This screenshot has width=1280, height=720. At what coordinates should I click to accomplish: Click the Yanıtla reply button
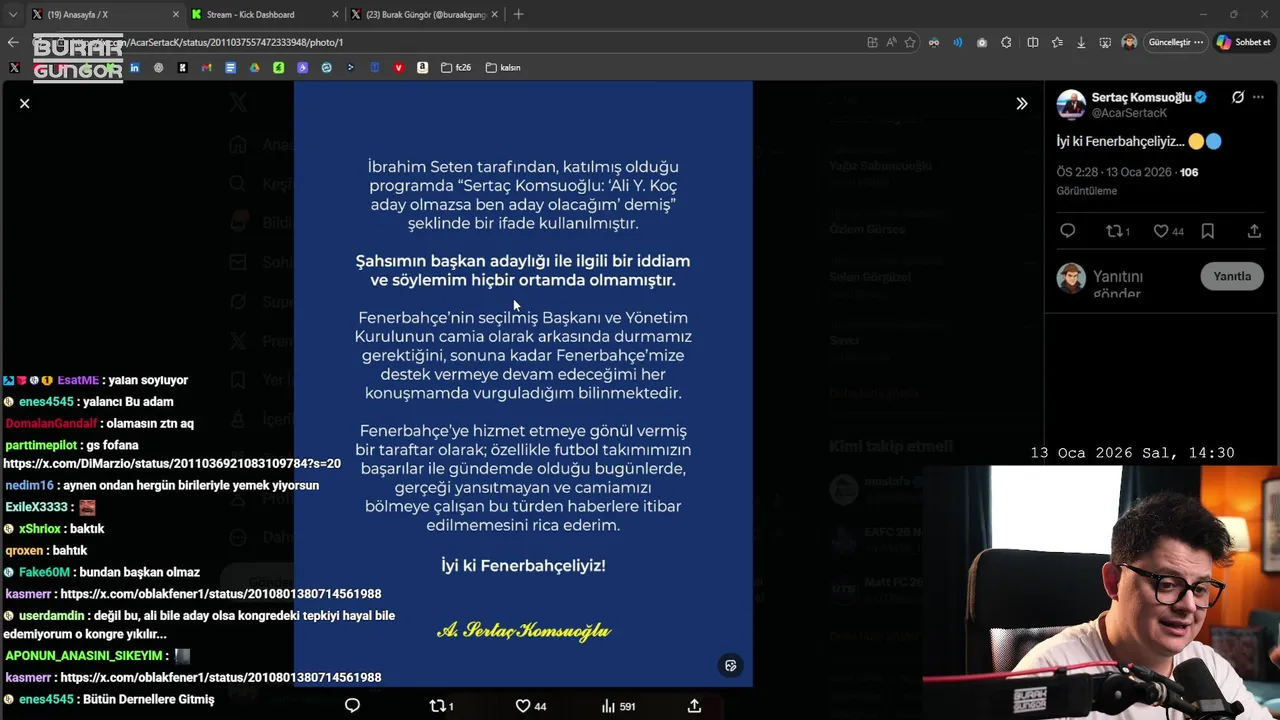(x=1231, y=276)
